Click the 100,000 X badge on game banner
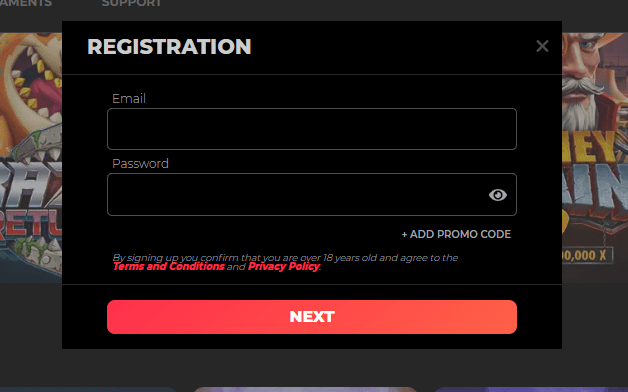Screen dimensions: 628x392 click(x=587, y=255)
